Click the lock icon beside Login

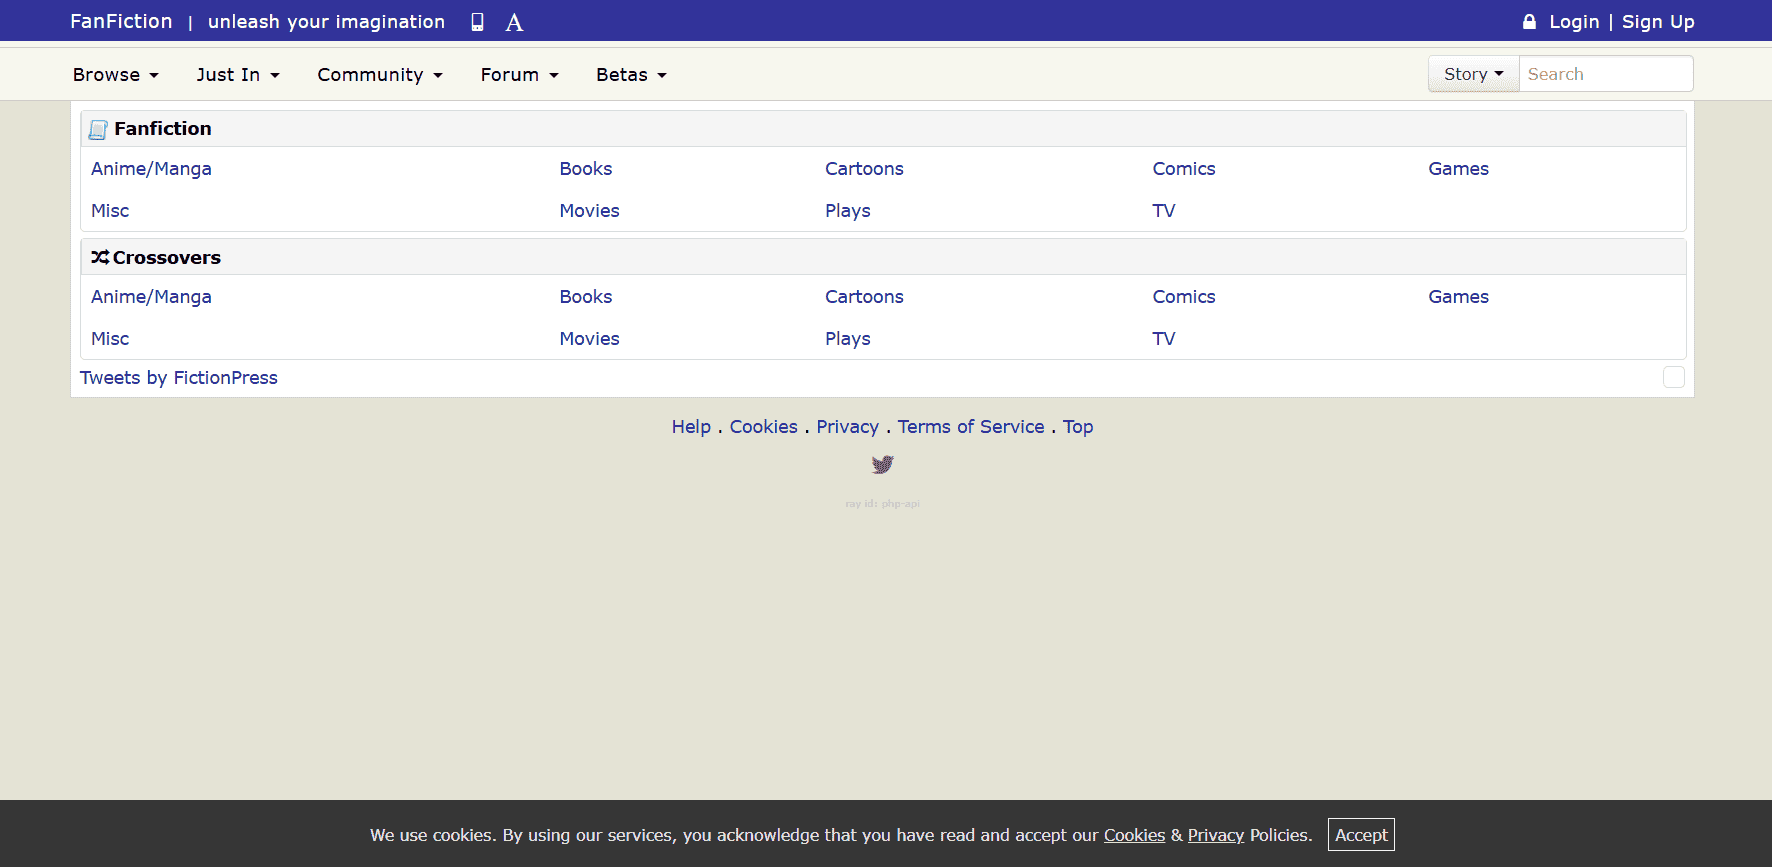point(1529,22)
